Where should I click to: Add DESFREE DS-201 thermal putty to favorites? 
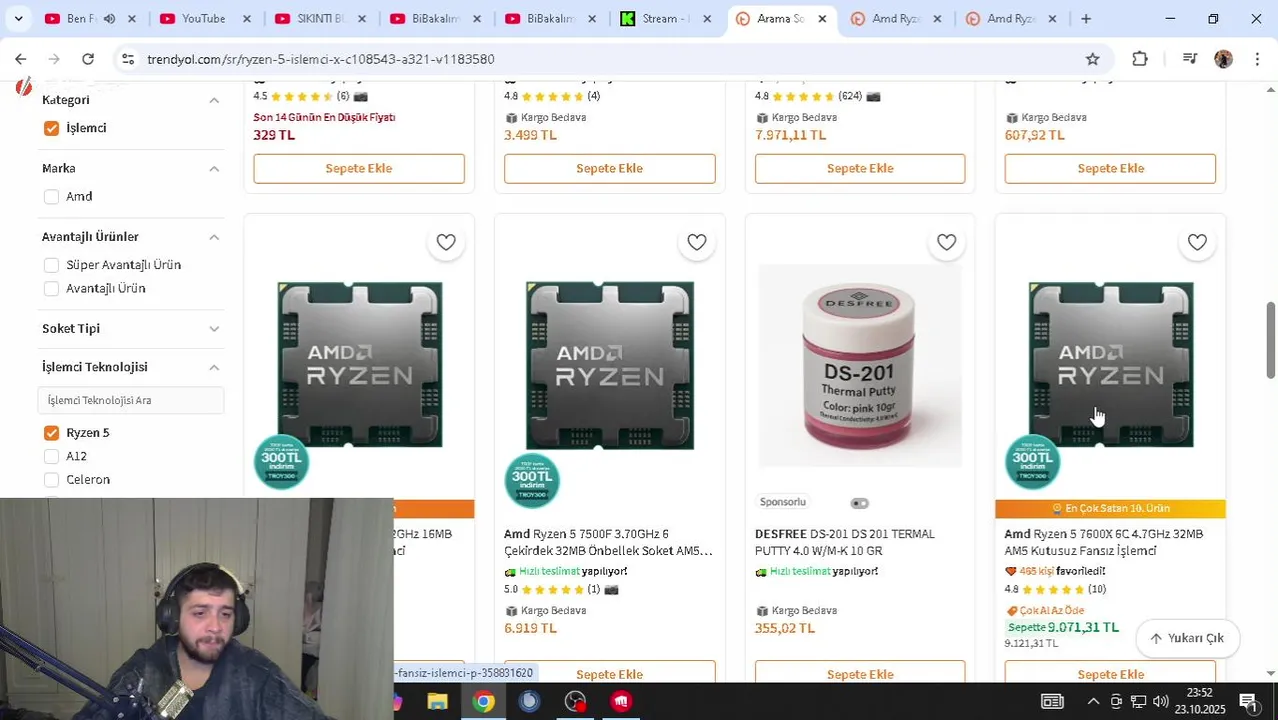click(x=947, y=242)
